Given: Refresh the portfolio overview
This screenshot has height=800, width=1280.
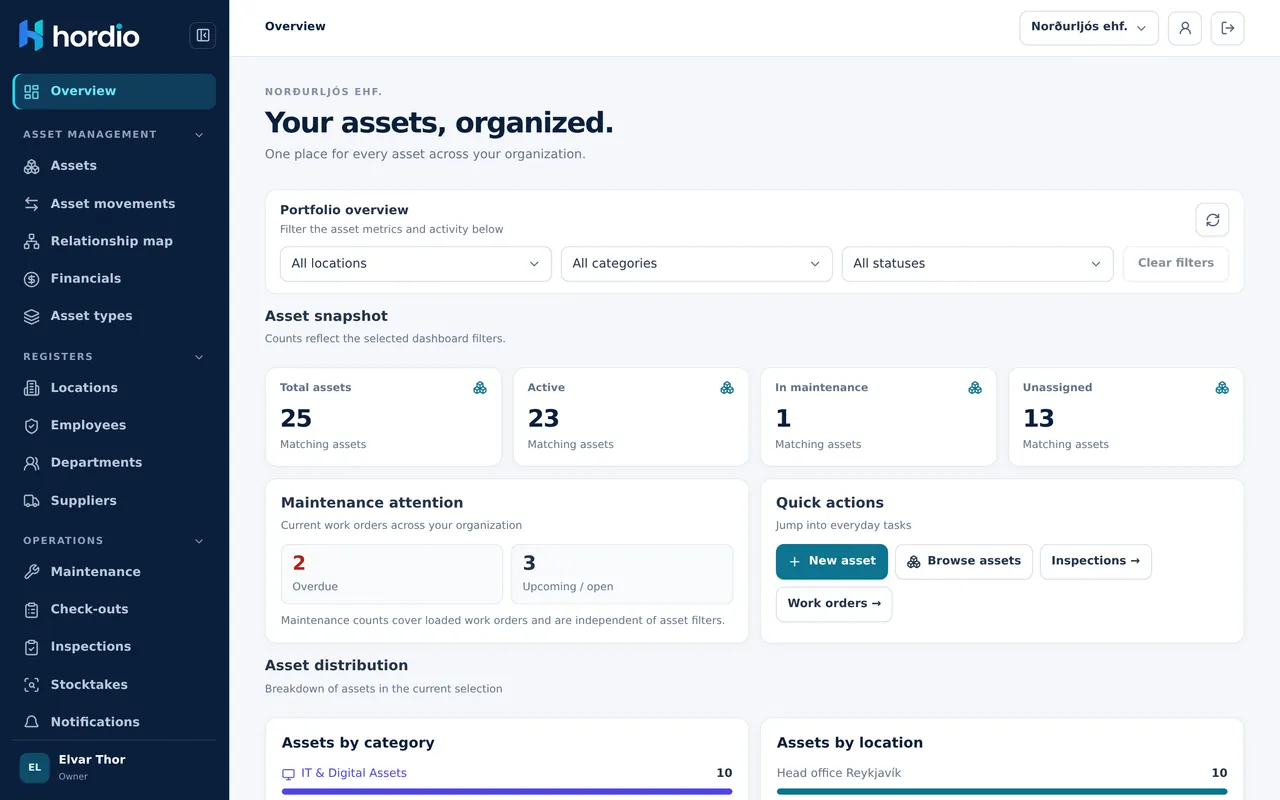Looking at the screenshot, I should 1212,220.
